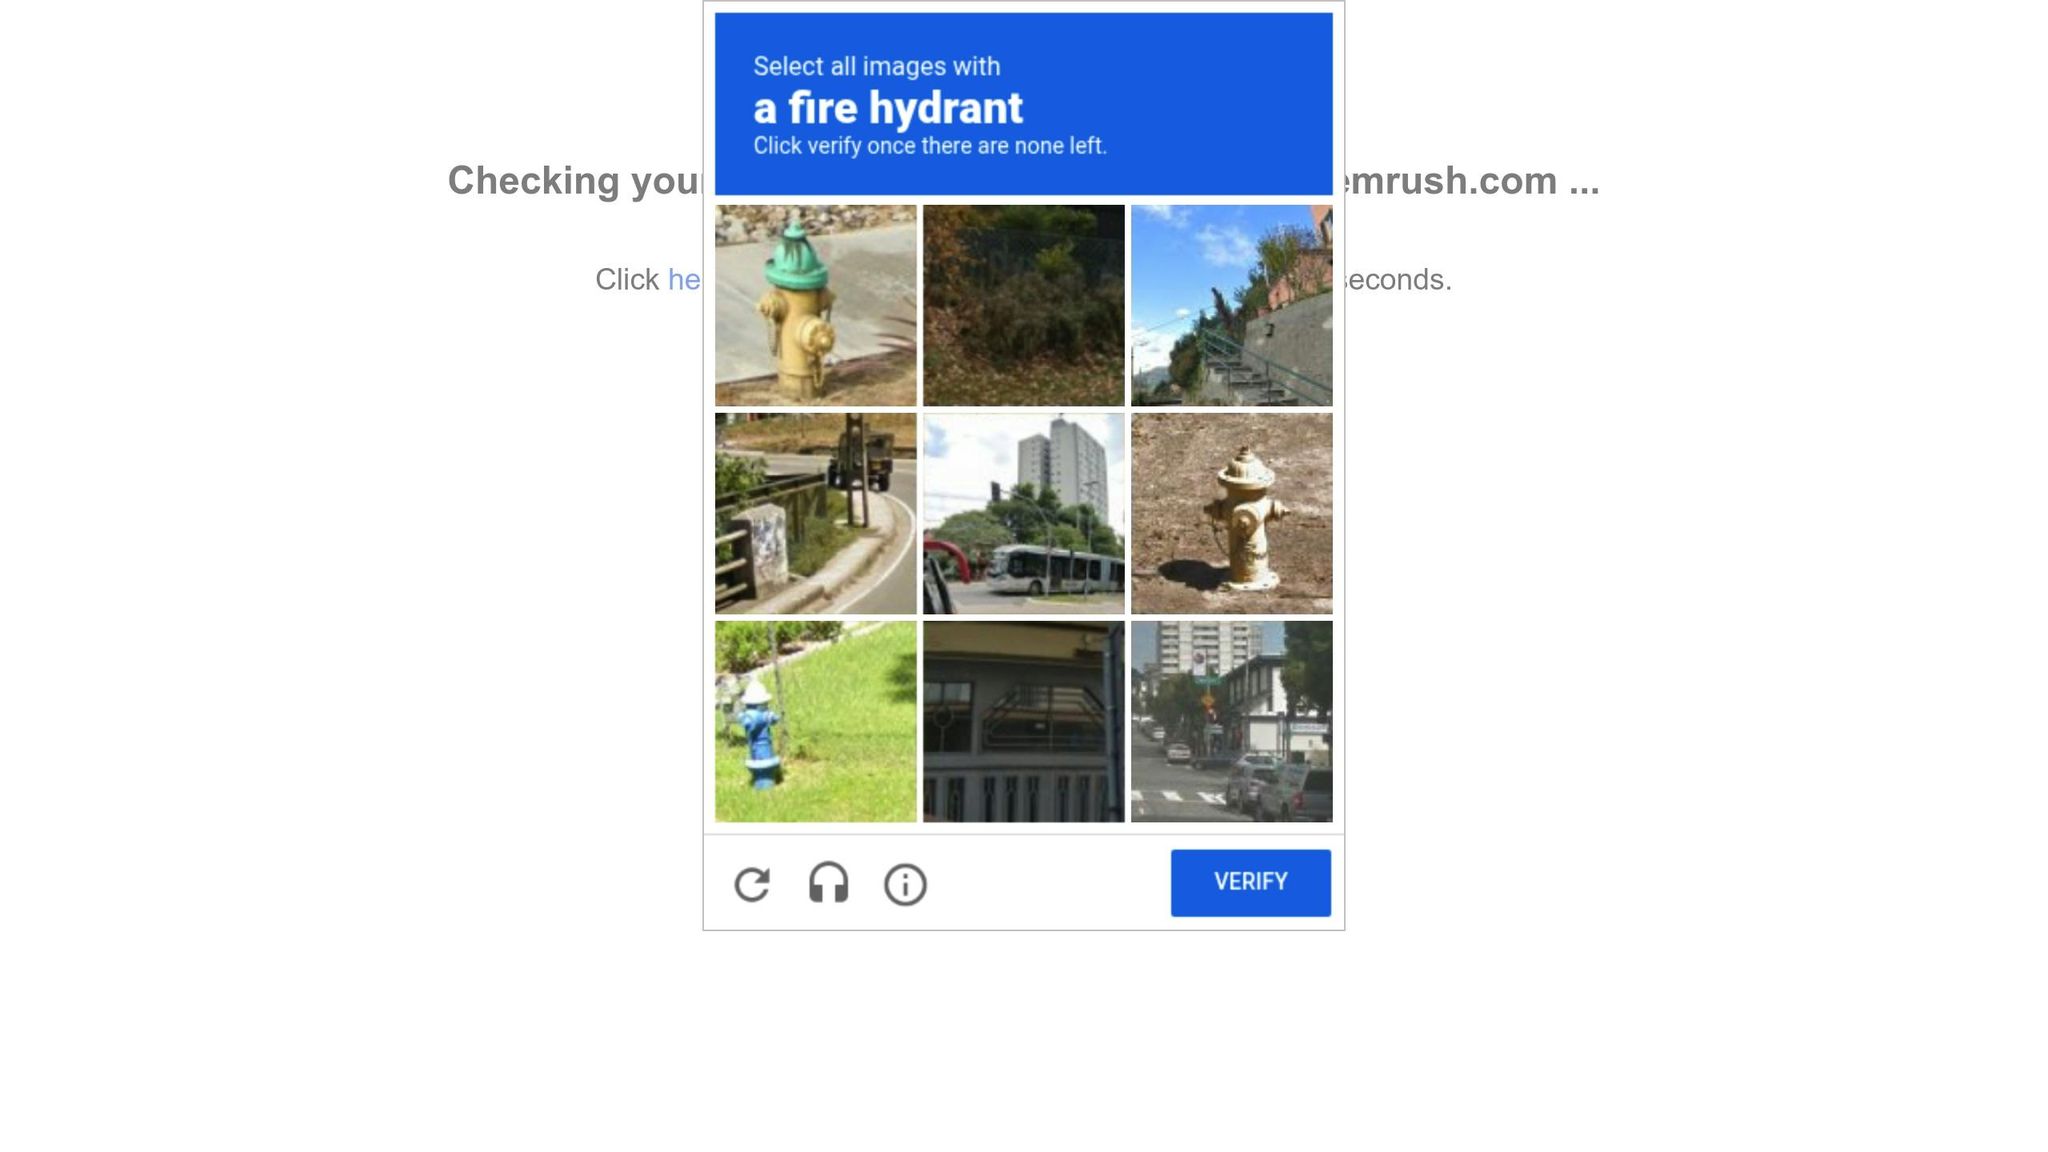Click the blue VERIFY button
Viewport: 2048px width, 1152px height.
click(x=1251, y=883)
